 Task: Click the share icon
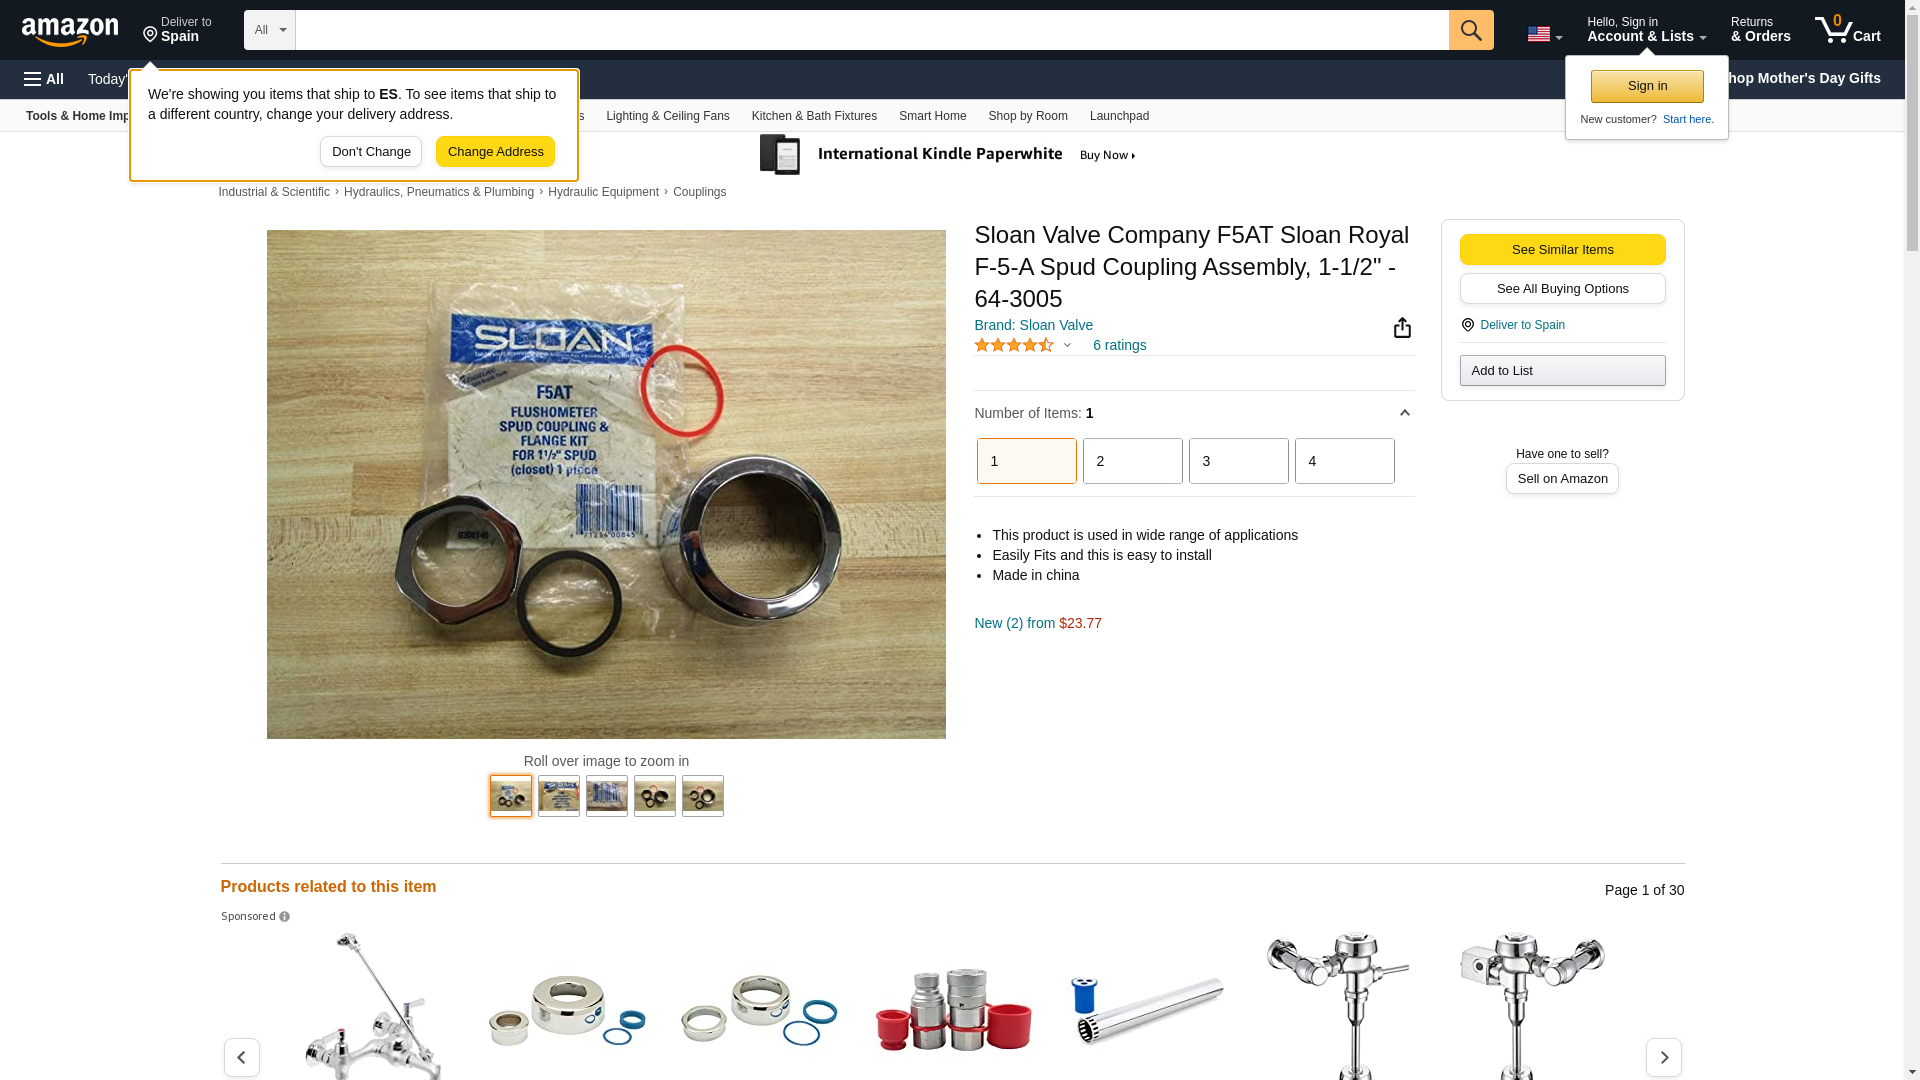pos(1402,328)
